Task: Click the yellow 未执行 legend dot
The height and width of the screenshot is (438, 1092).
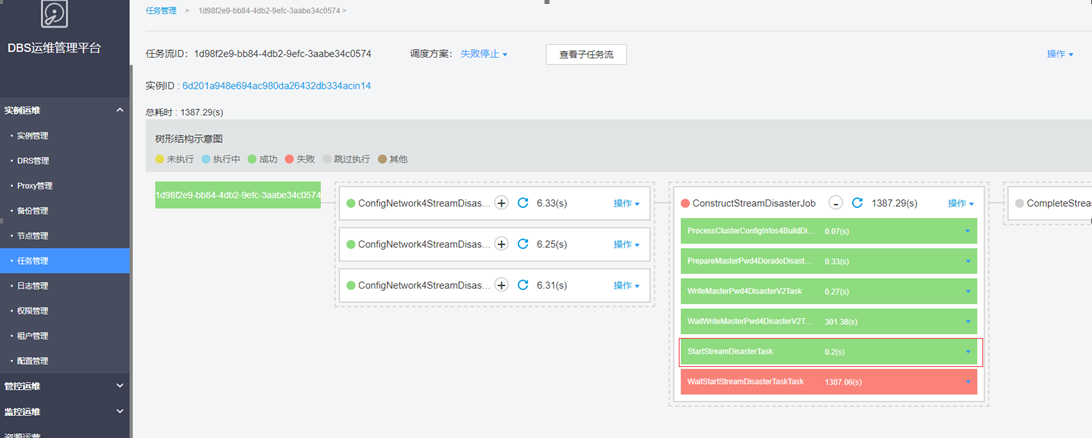Action: 159,159
